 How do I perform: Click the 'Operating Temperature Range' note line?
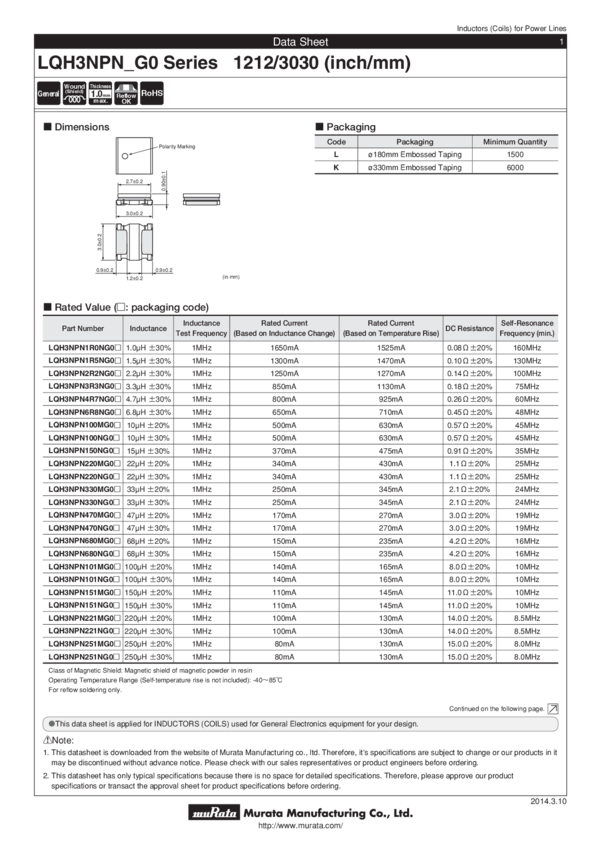tap(165, 680)
